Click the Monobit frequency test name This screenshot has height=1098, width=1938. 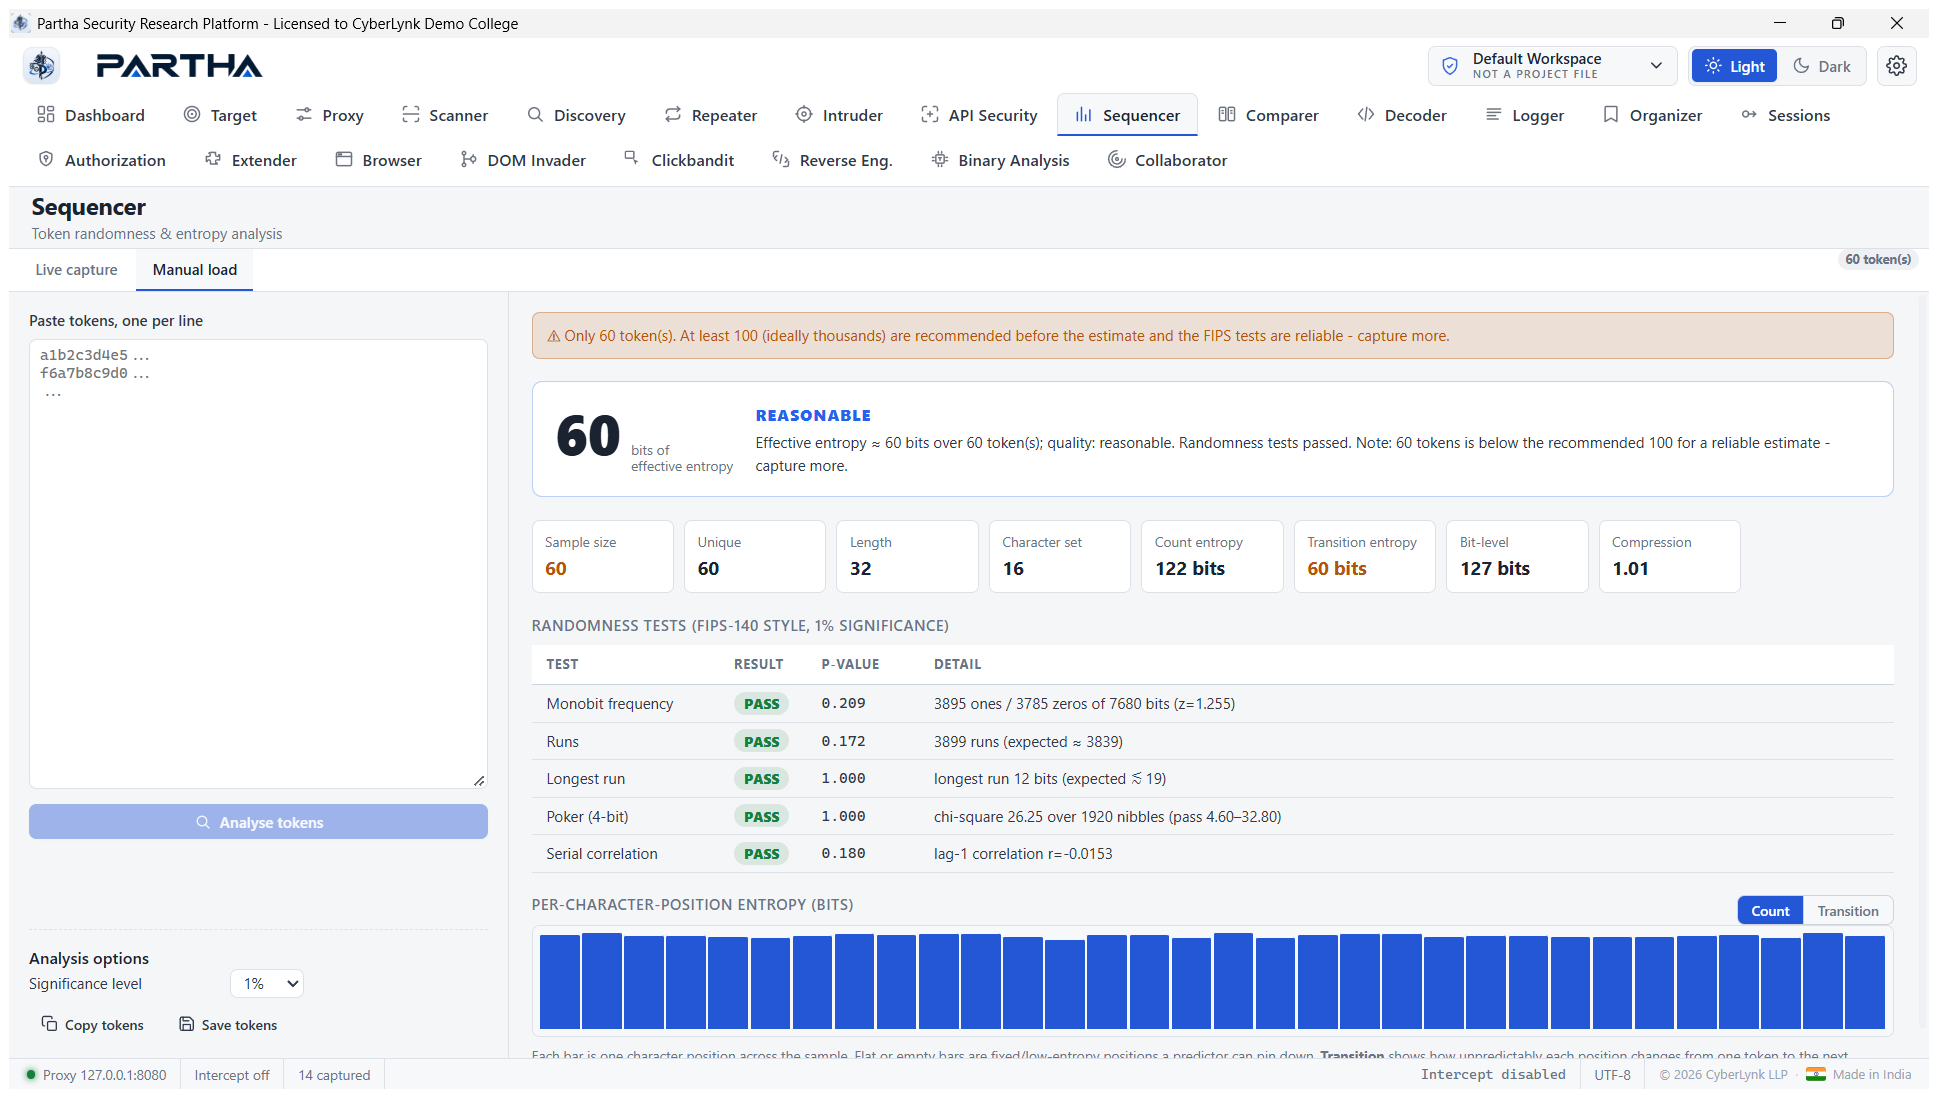pyautogui.click(x=610, y=704)
